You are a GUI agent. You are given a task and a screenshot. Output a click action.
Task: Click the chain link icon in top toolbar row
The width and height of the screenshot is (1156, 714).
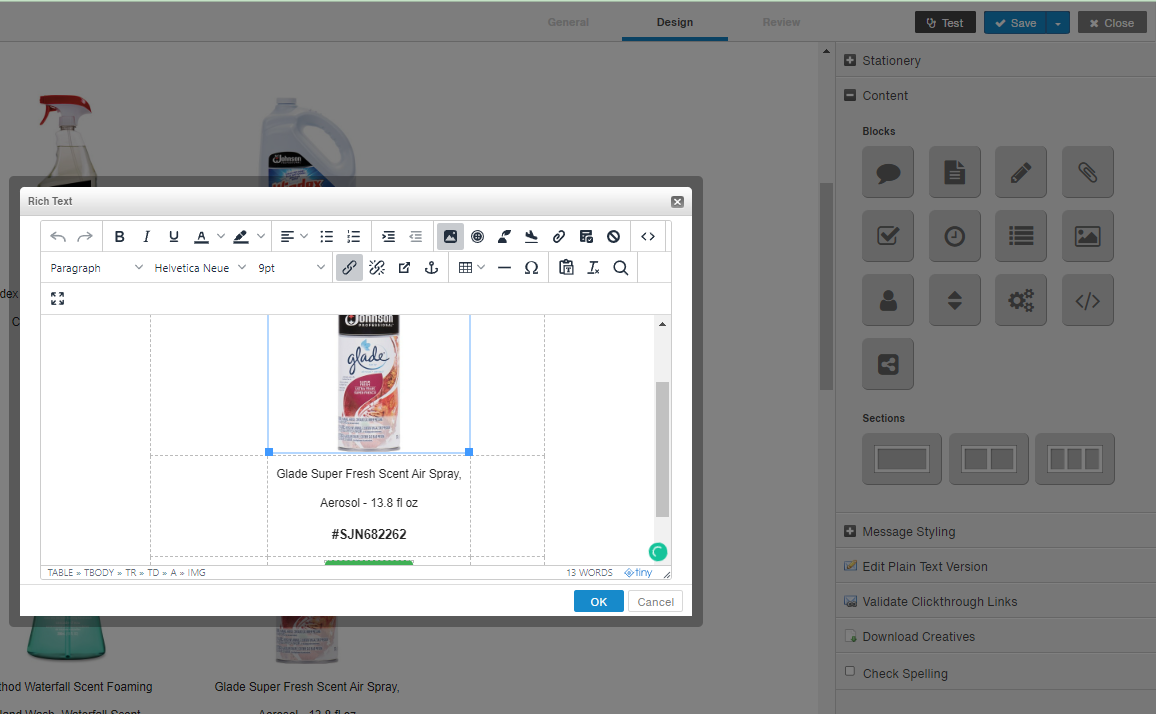pyautogui.click(x=559, y=237)
